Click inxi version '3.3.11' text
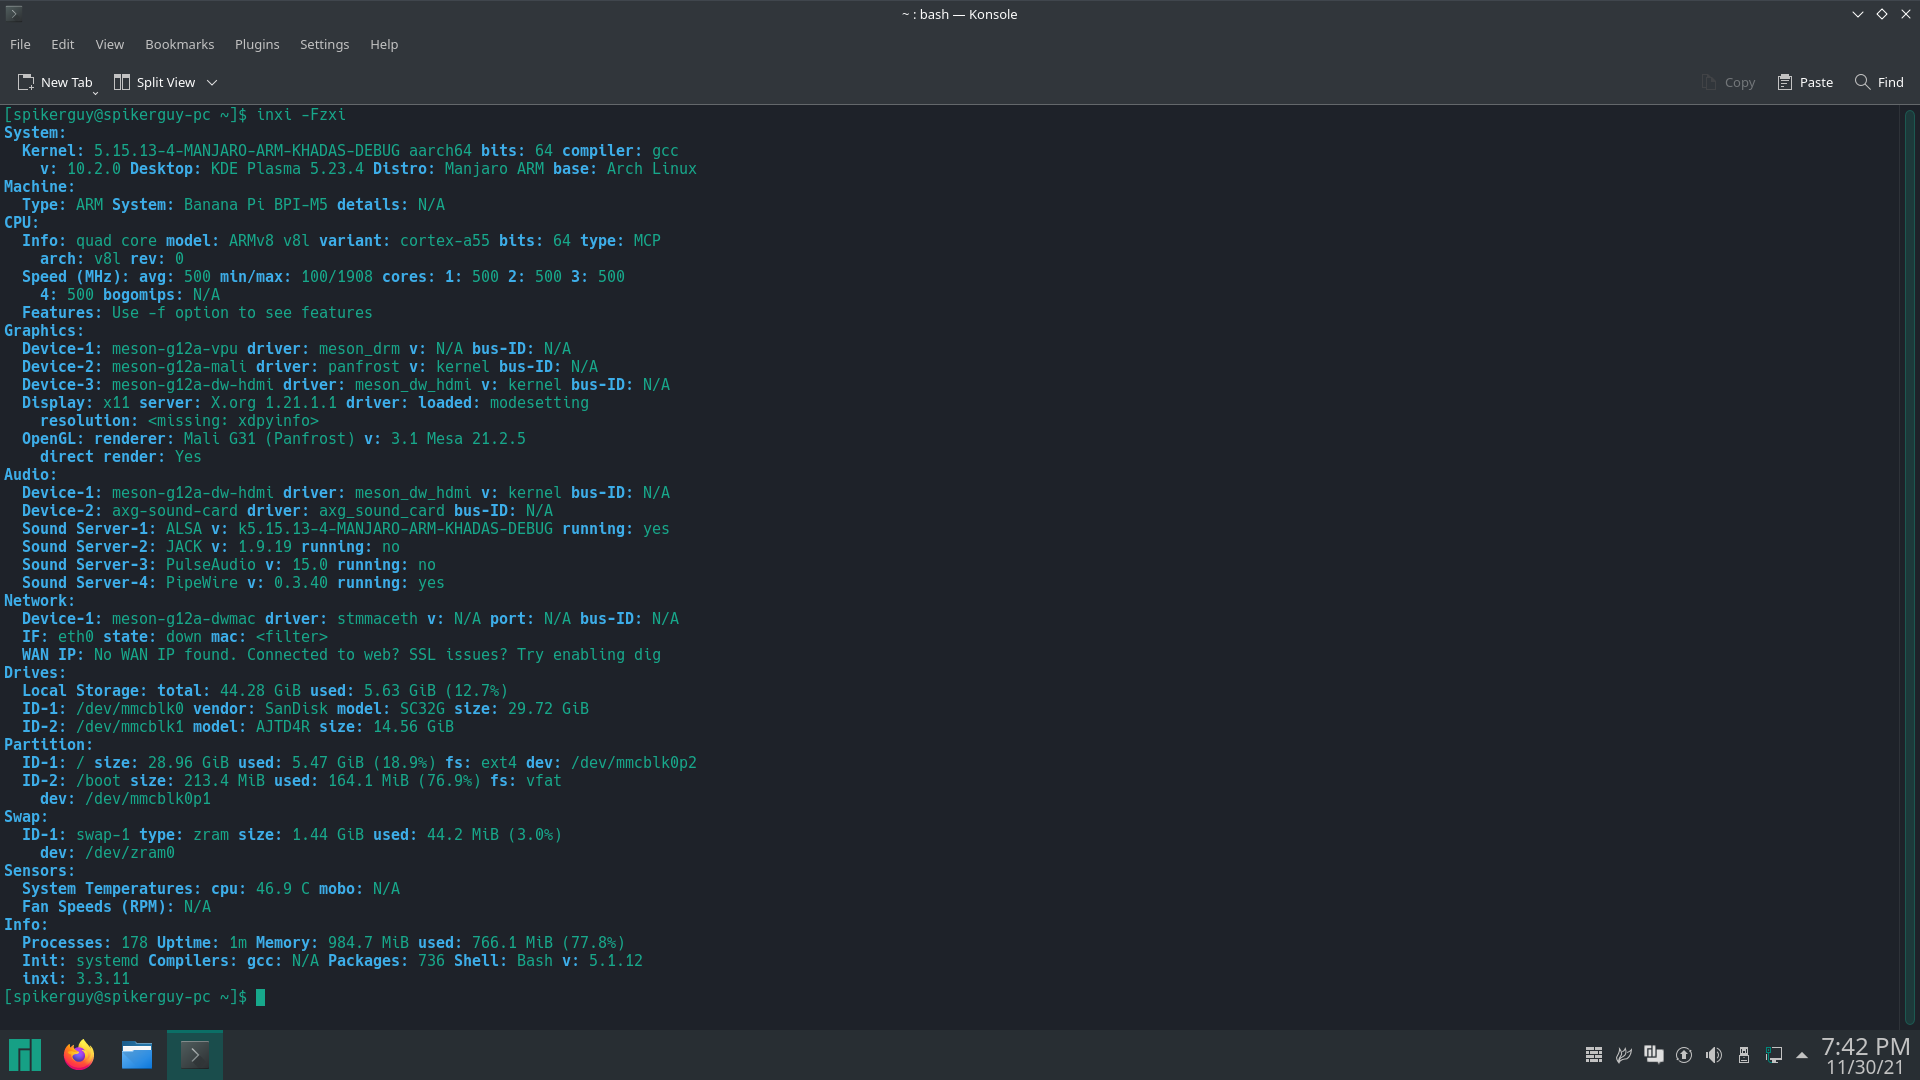The width and height of the screenshot is (1920, 1080). click(103, 979)
